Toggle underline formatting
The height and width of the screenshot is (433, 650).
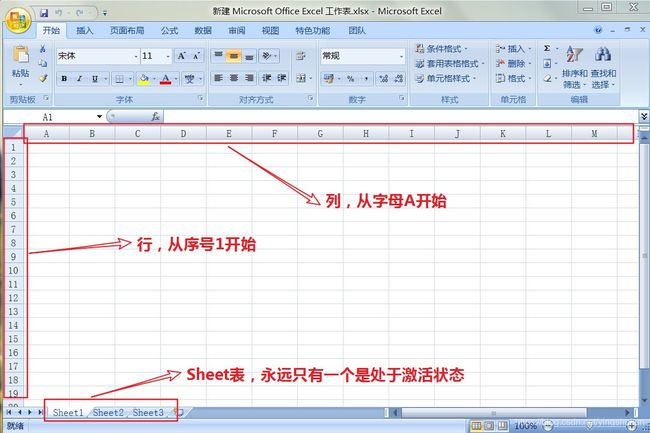(x=95, y=78)
